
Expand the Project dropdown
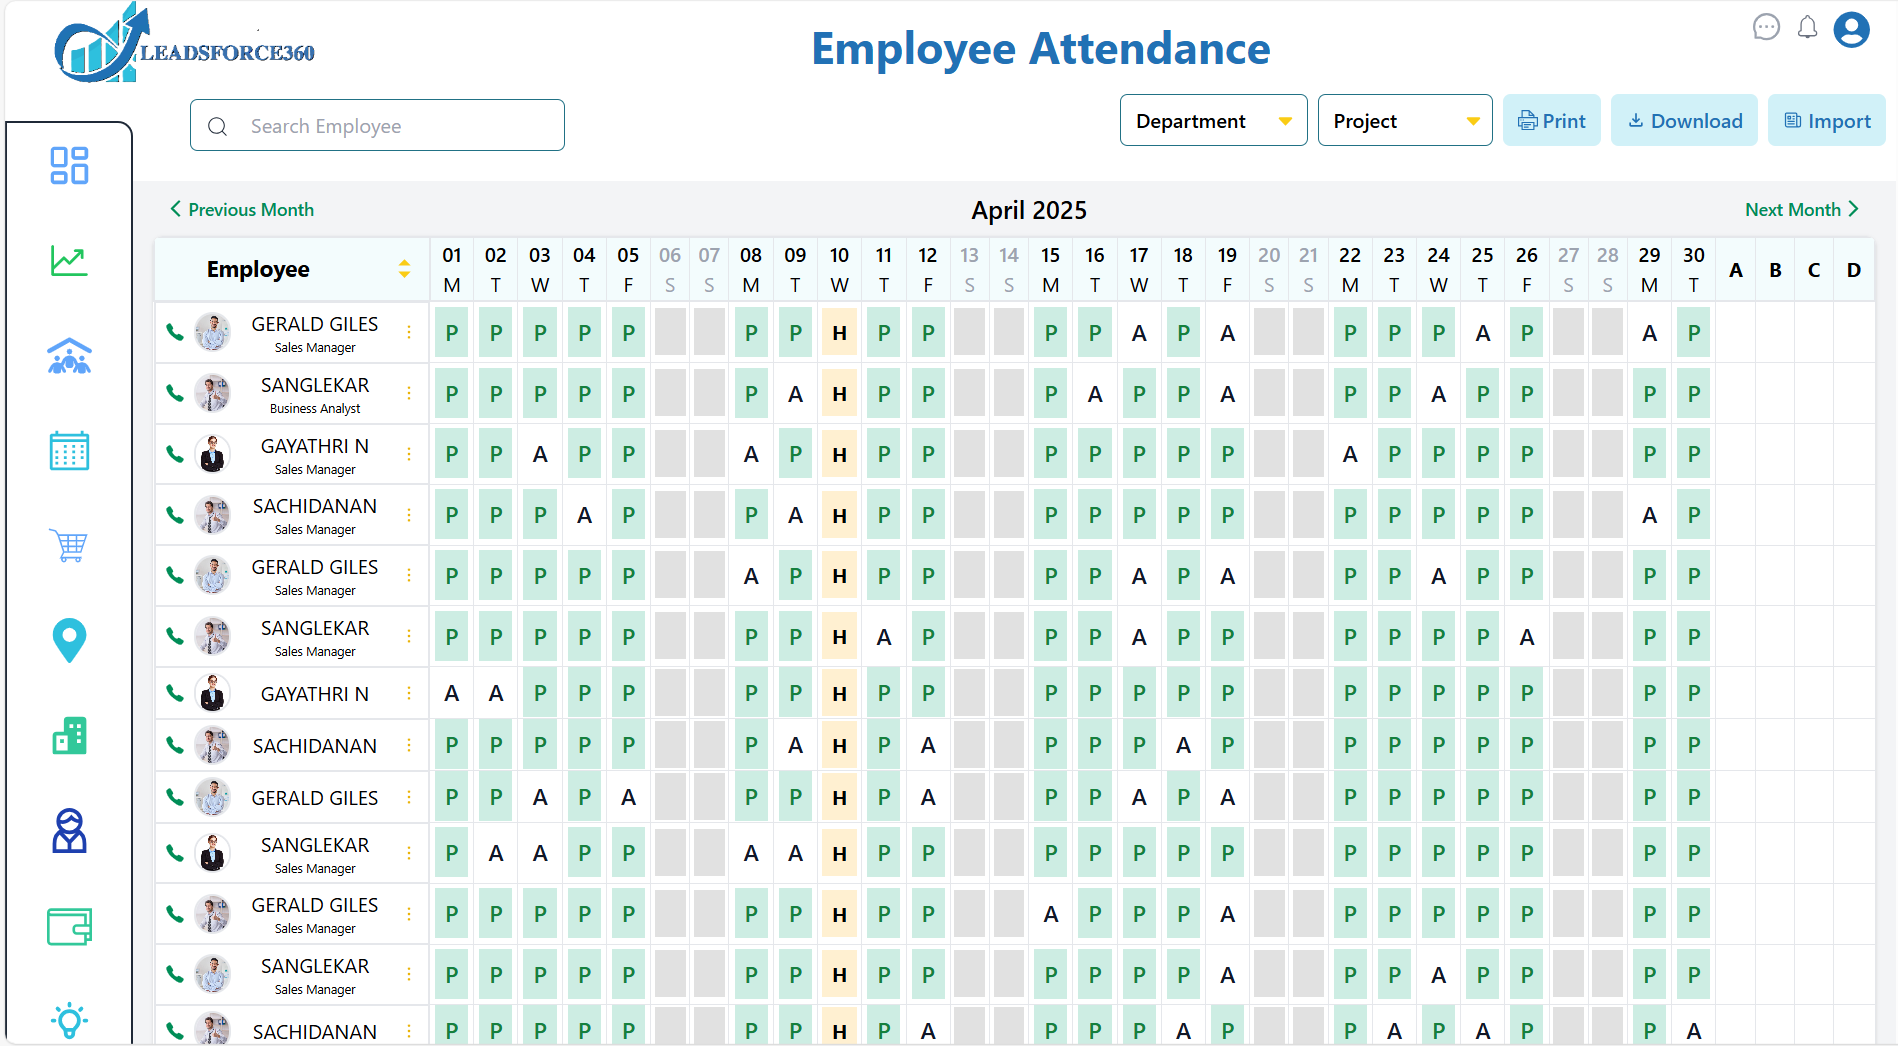point(1404,121)
